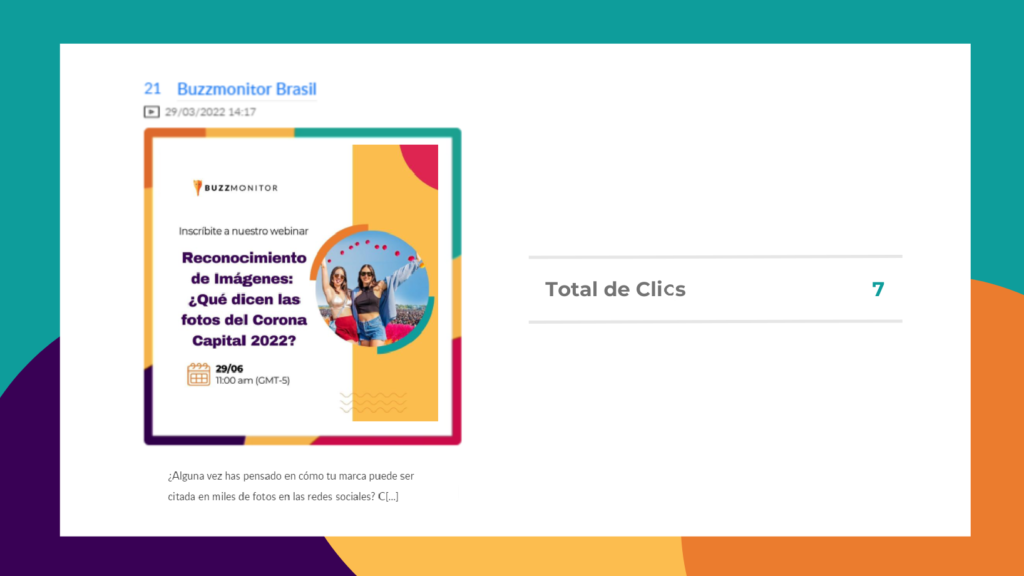This screenshot has width=1024, height=576.
Task: Click the Inscríbite a nuestro webinar text
Action: [x=244, y=231]
